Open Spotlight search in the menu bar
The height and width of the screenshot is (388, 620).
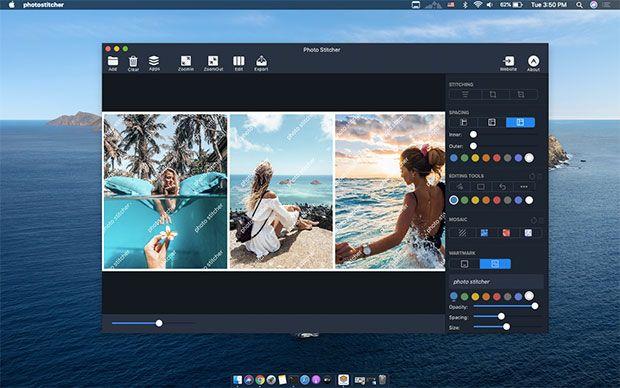(x=579, y=5)
